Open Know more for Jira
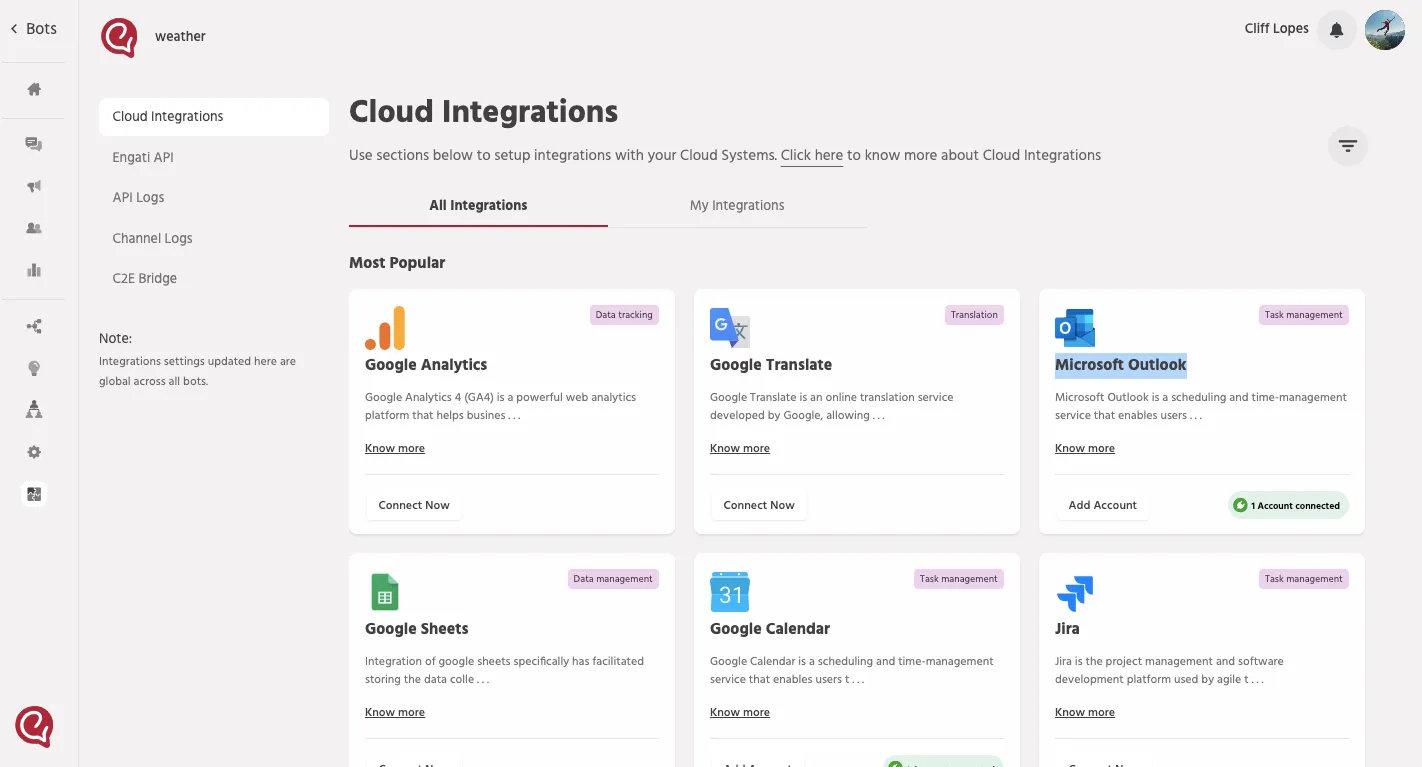Viewport: 1422px width, 767px height. (1085, 713)
